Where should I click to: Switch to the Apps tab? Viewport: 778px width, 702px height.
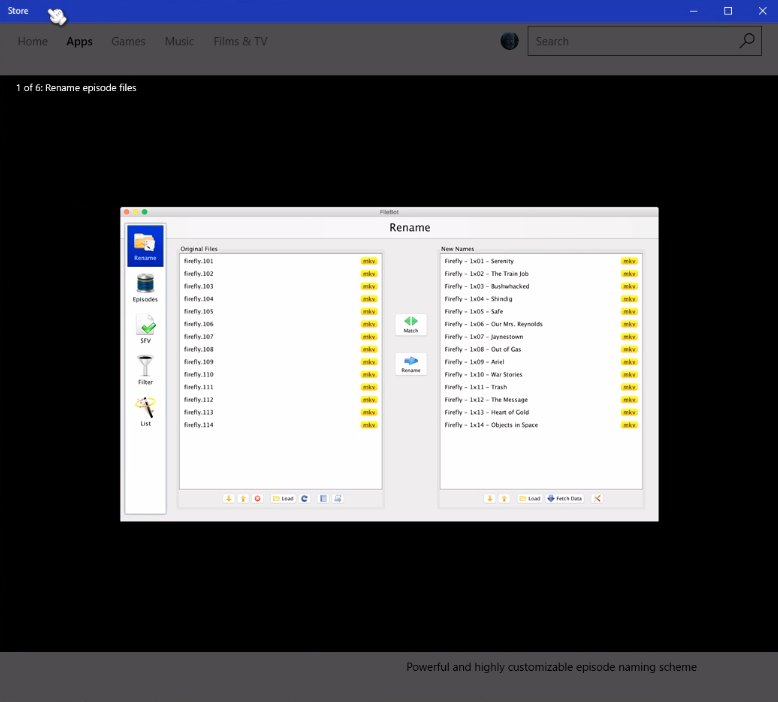(x=79, y=41)
